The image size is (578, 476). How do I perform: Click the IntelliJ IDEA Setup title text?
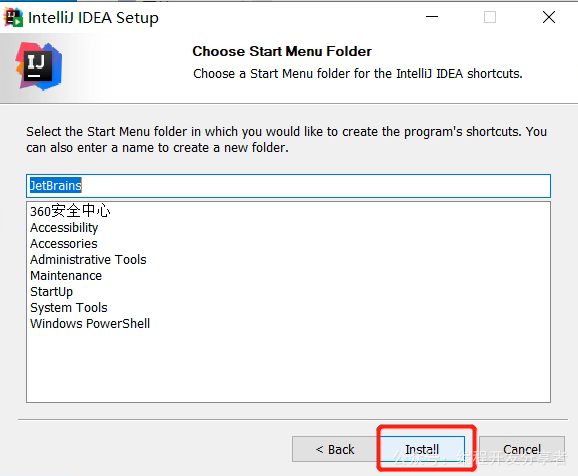click(x=93, y=18)
